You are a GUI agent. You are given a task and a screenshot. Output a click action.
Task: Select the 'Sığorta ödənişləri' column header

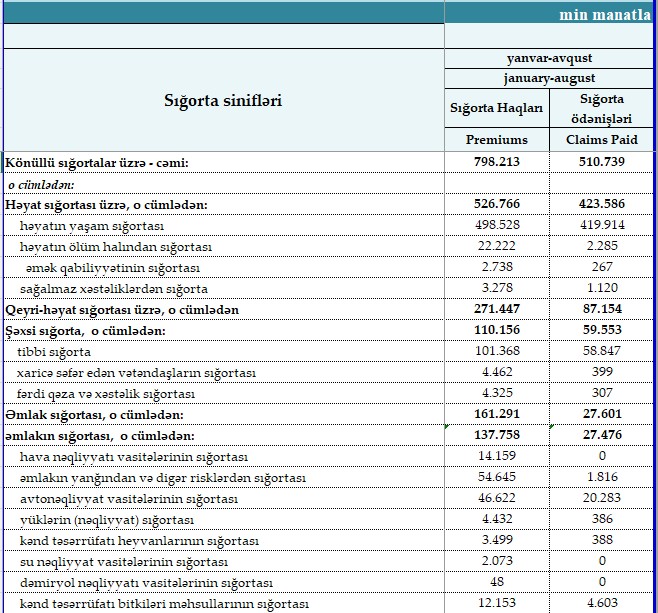601,108
